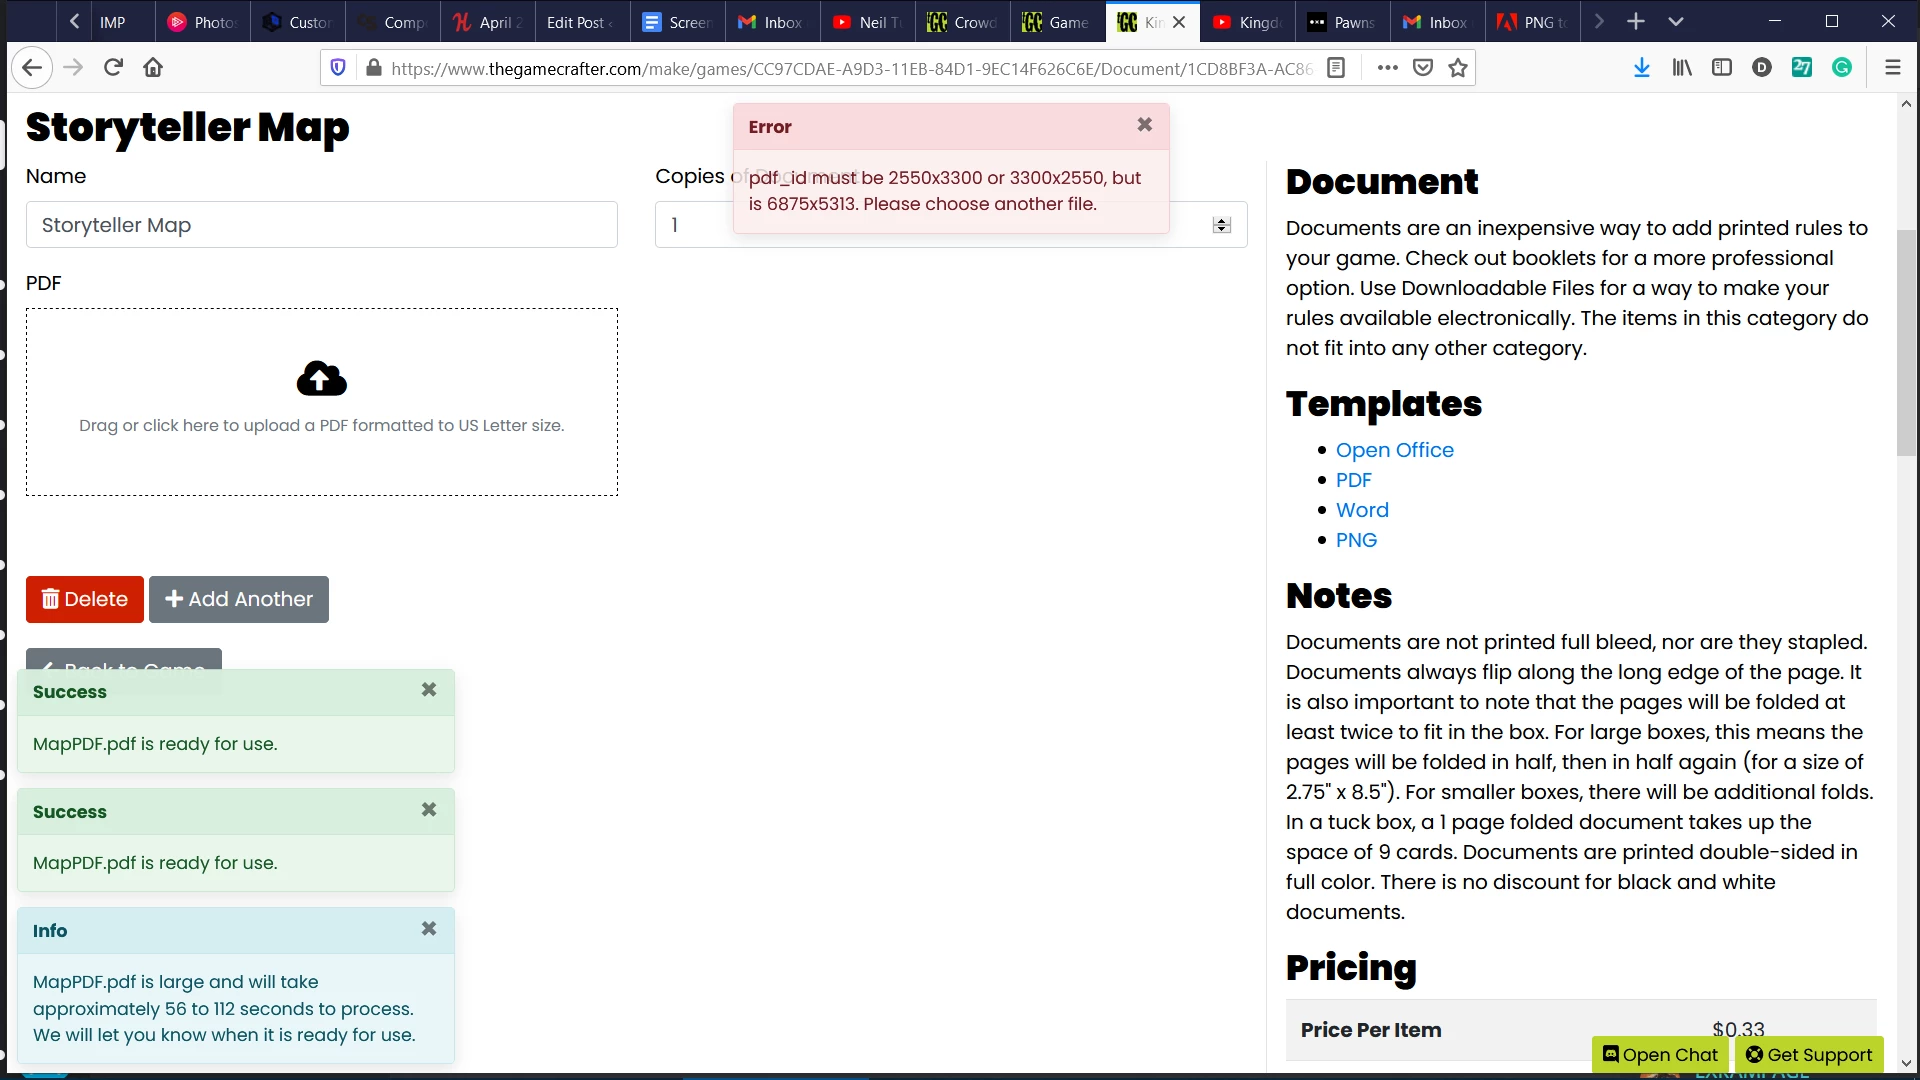Bookmark this page with star icon

[x=1458, y=68]
